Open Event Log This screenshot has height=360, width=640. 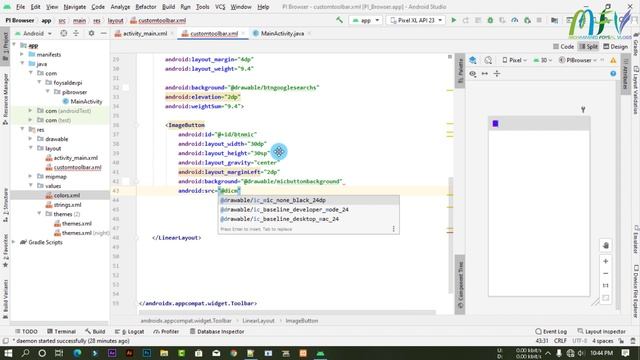coord(551,331)
